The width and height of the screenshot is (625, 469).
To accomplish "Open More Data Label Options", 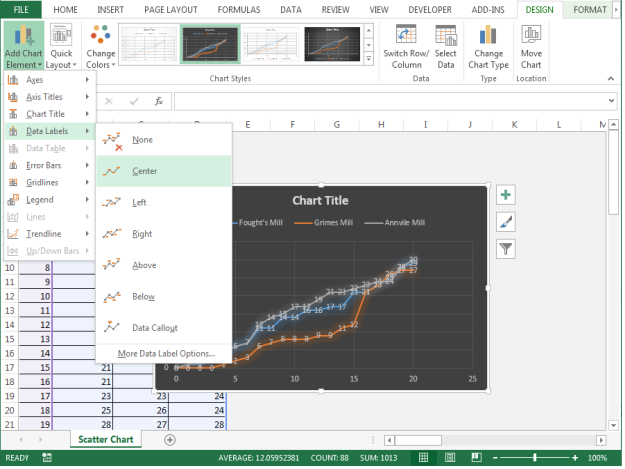I will point(166,354).
